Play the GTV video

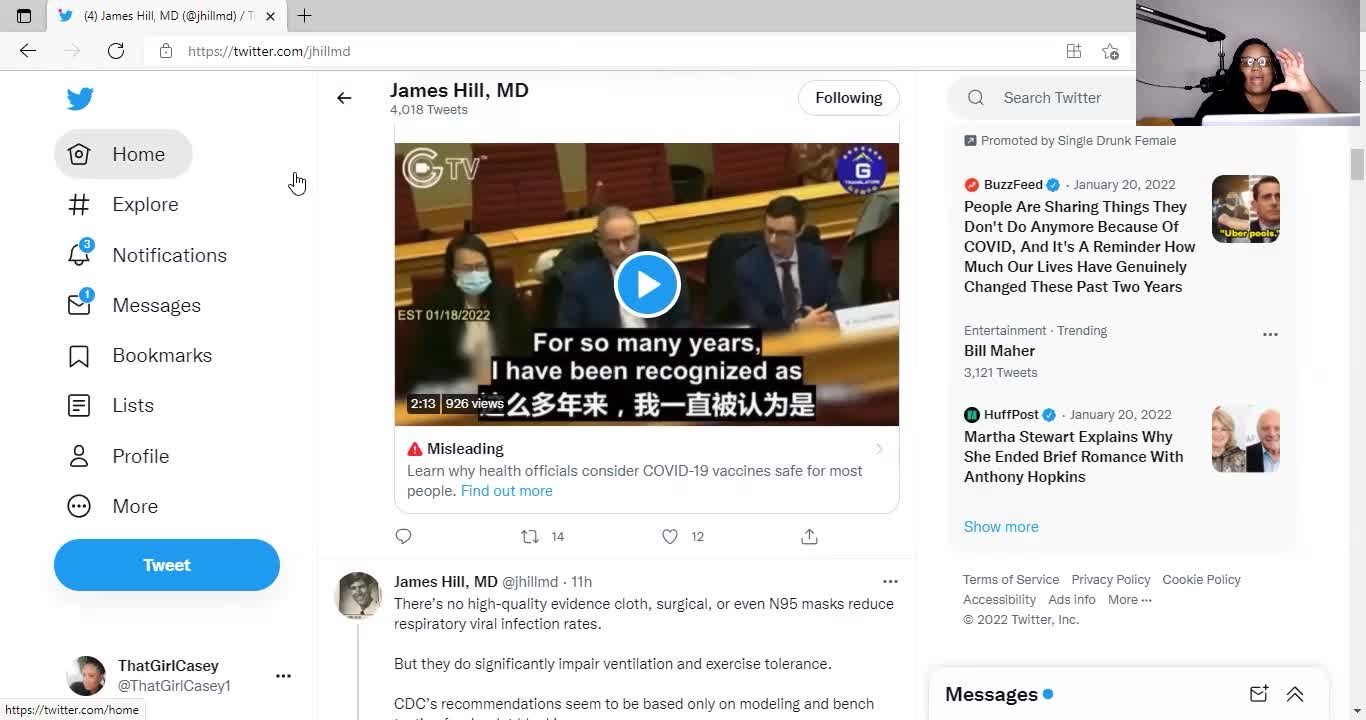pos(647,285)
